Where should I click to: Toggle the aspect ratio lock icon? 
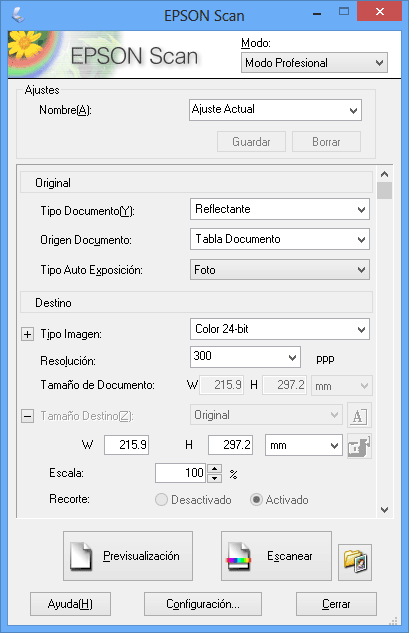[359, 446]
